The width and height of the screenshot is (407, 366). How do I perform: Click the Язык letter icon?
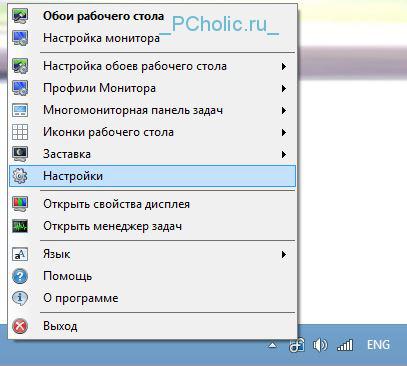pyautogui.click(x=20, y=254)
